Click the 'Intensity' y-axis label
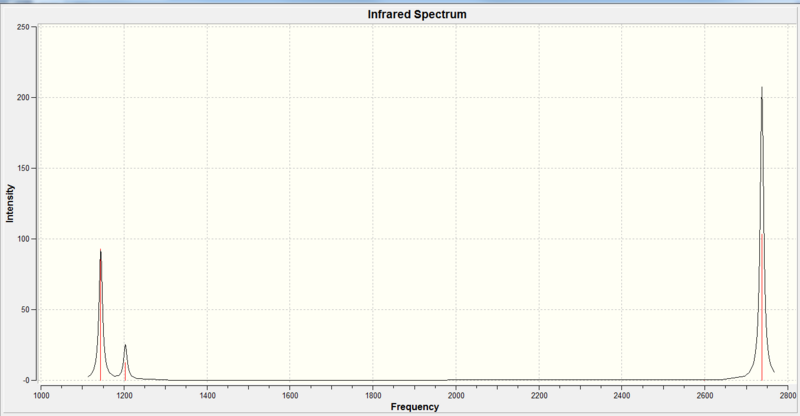 10,204
